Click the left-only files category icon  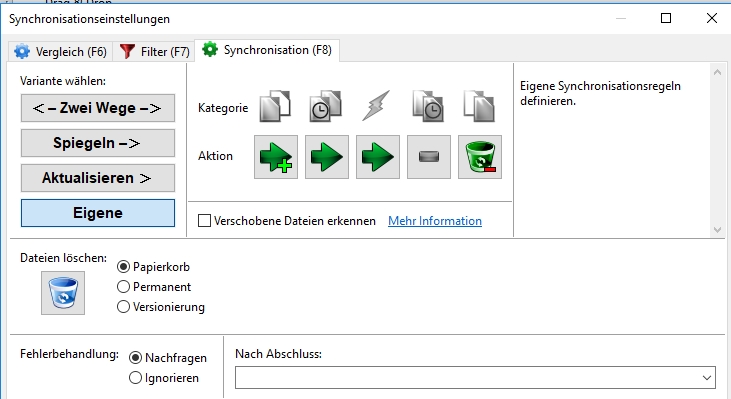tap(275, 106)
